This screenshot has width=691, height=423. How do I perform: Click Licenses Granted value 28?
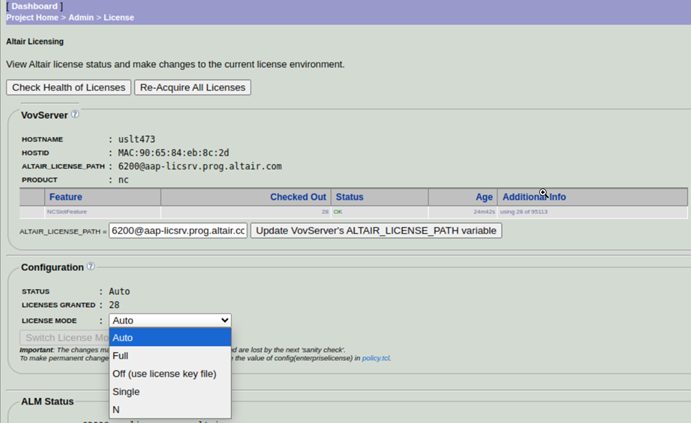(x=114, y=305)
